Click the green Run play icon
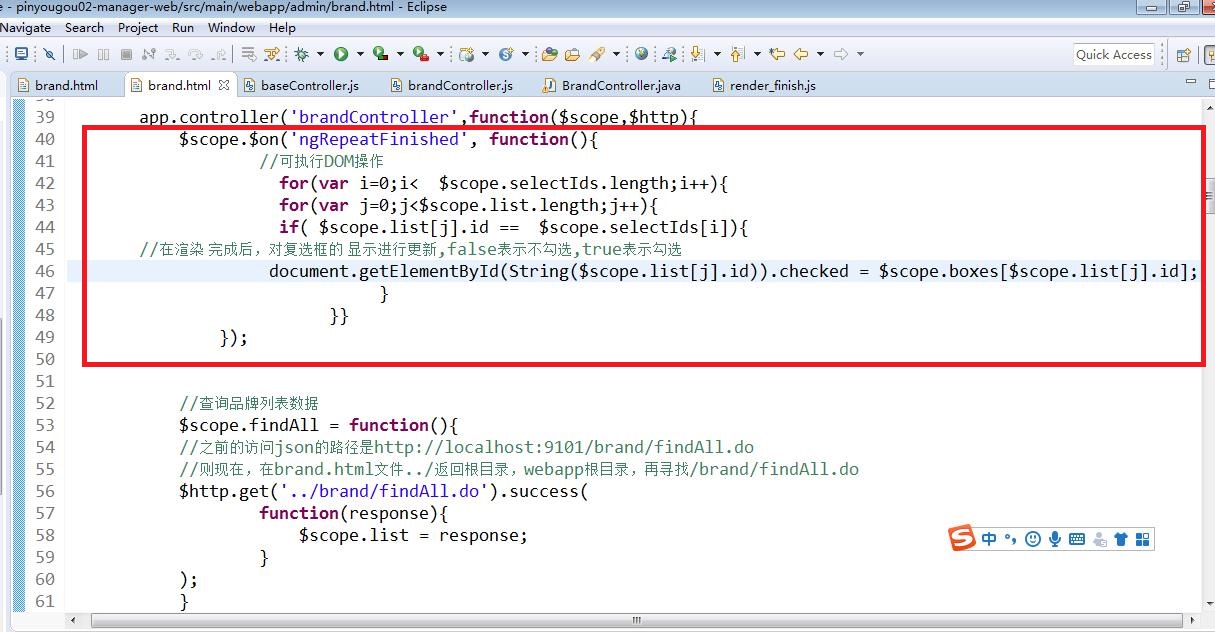This screenshot has height=632, width=1215. coord(341,54)
